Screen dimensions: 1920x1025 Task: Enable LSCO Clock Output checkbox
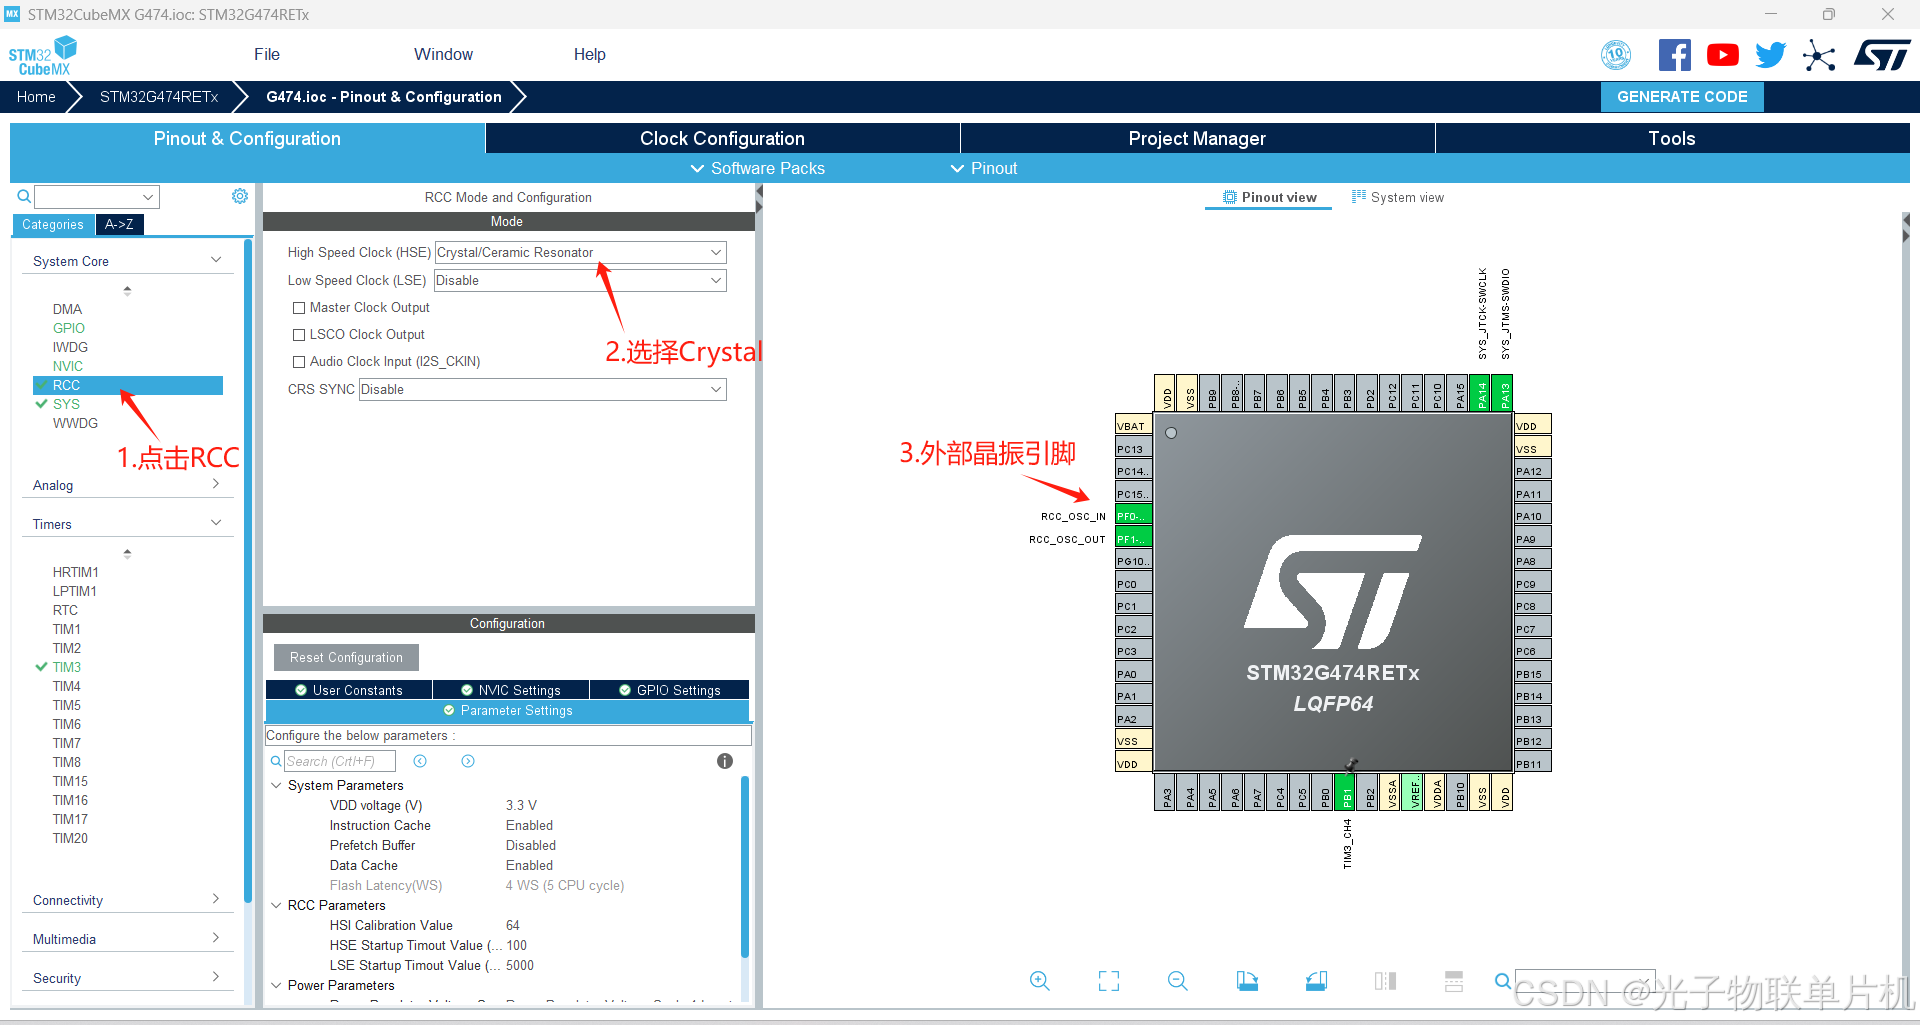(299, 335)
